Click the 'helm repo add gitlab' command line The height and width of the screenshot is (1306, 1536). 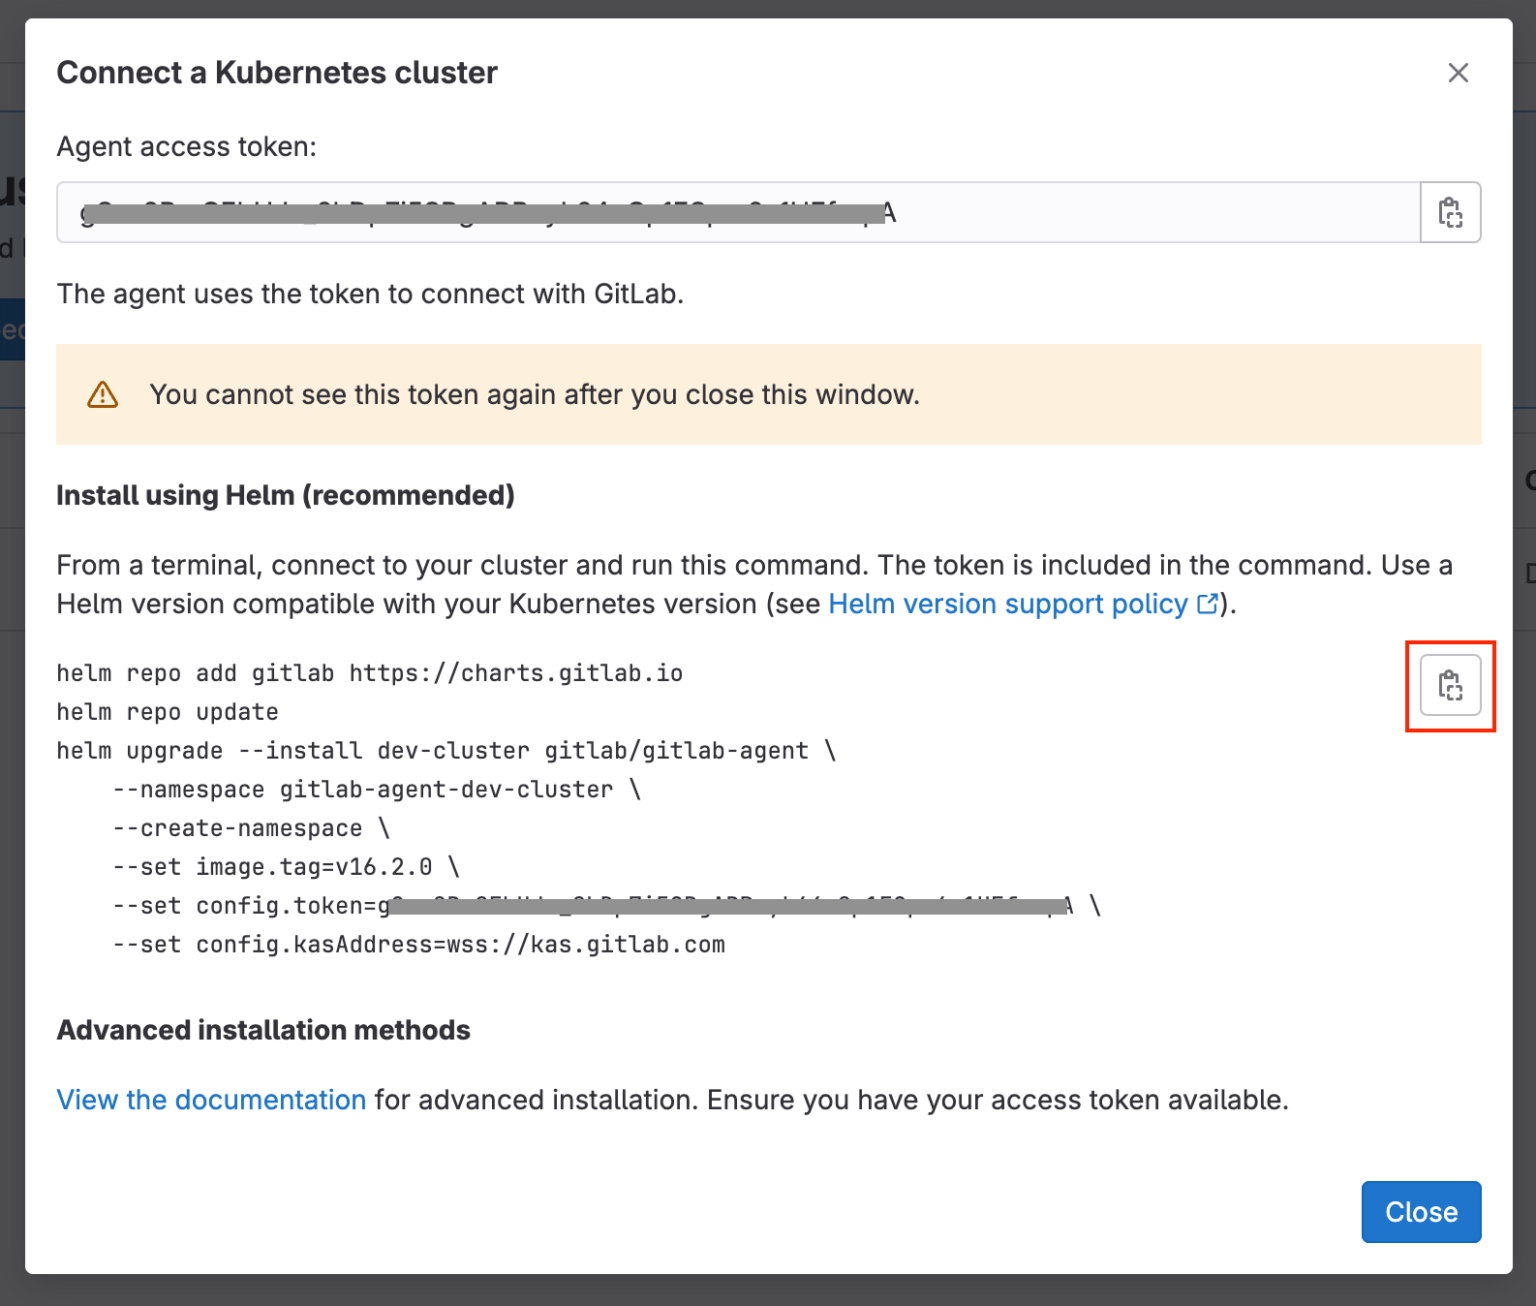tap(369, 673)
